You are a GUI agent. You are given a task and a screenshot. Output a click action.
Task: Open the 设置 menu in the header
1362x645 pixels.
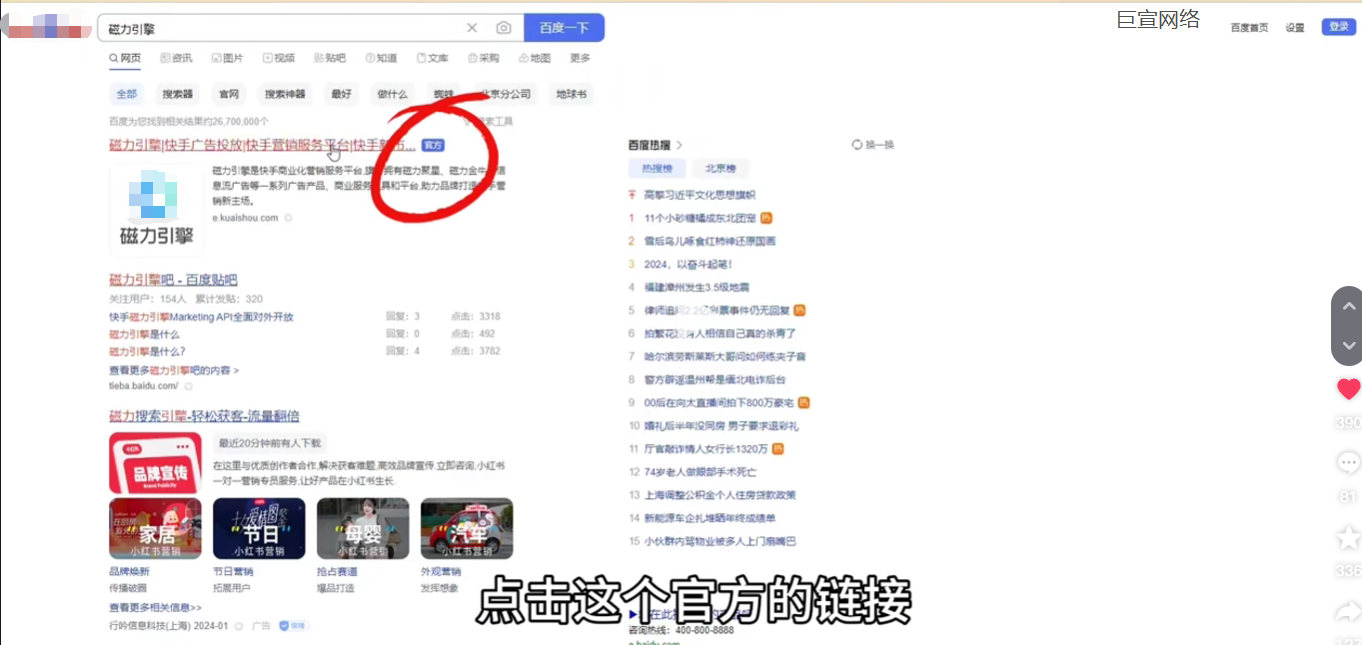[x=1295, y=28]
